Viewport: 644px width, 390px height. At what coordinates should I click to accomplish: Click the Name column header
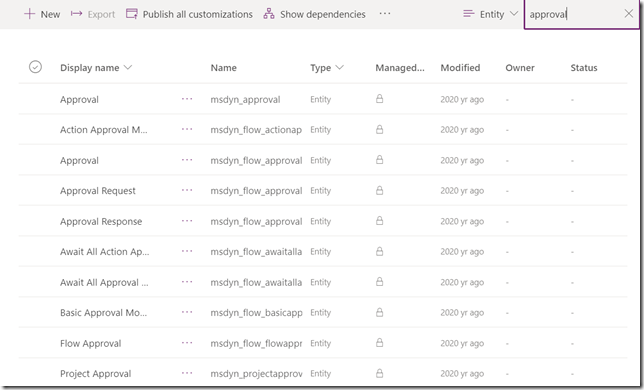pyautogui.click(x=223, y=68)
